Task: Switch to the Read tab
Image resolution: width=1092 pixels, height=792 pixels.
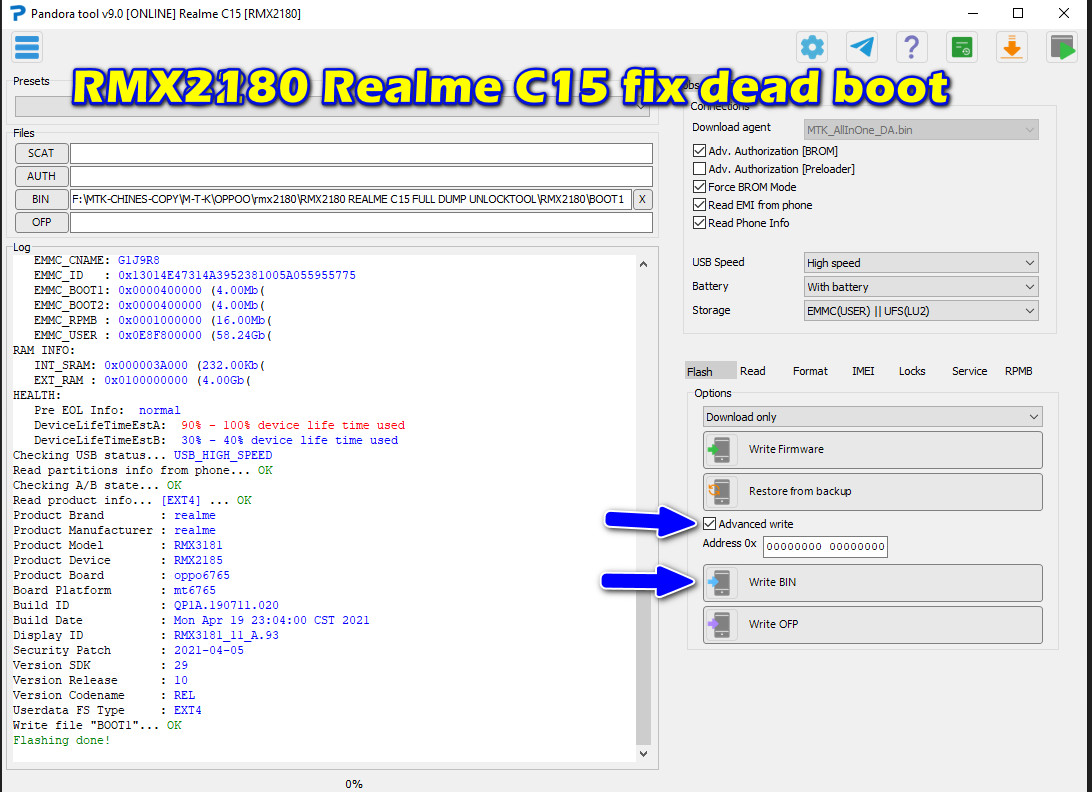Action: (x=752, y=371)
